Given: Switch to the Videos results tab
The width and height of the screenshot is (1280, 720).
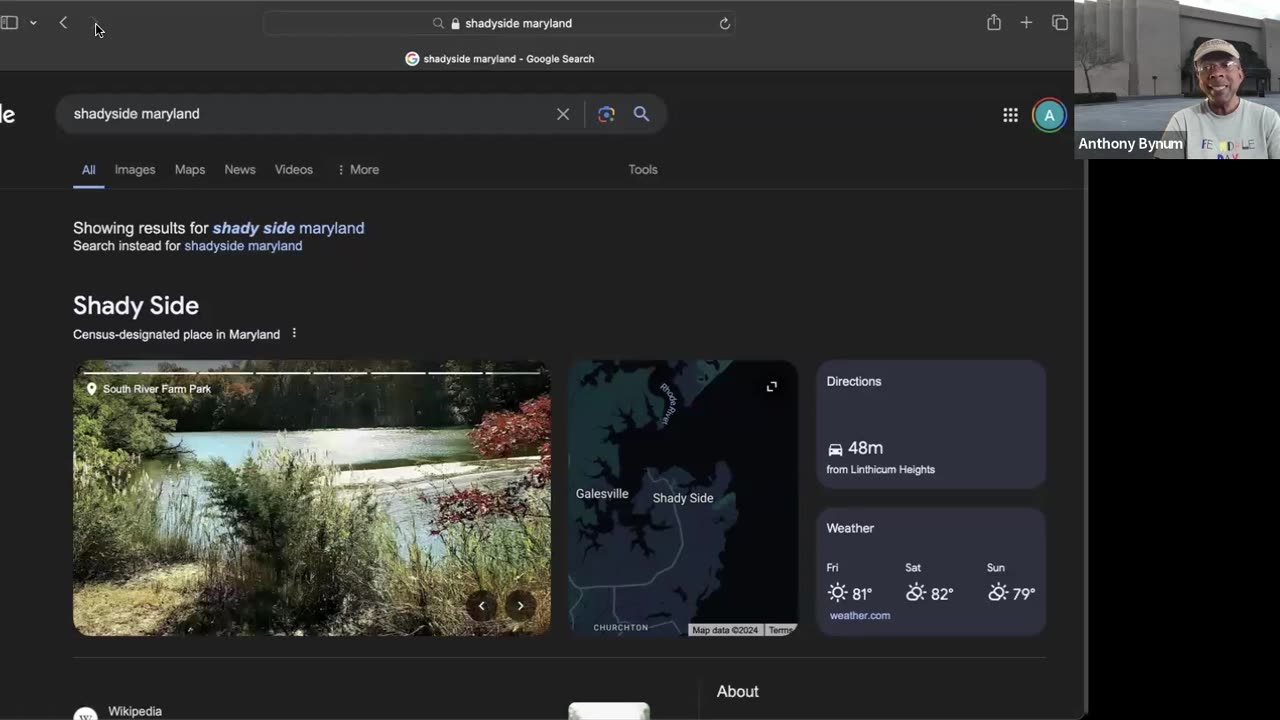Looking at the screenshot, I should click(294, 170).
